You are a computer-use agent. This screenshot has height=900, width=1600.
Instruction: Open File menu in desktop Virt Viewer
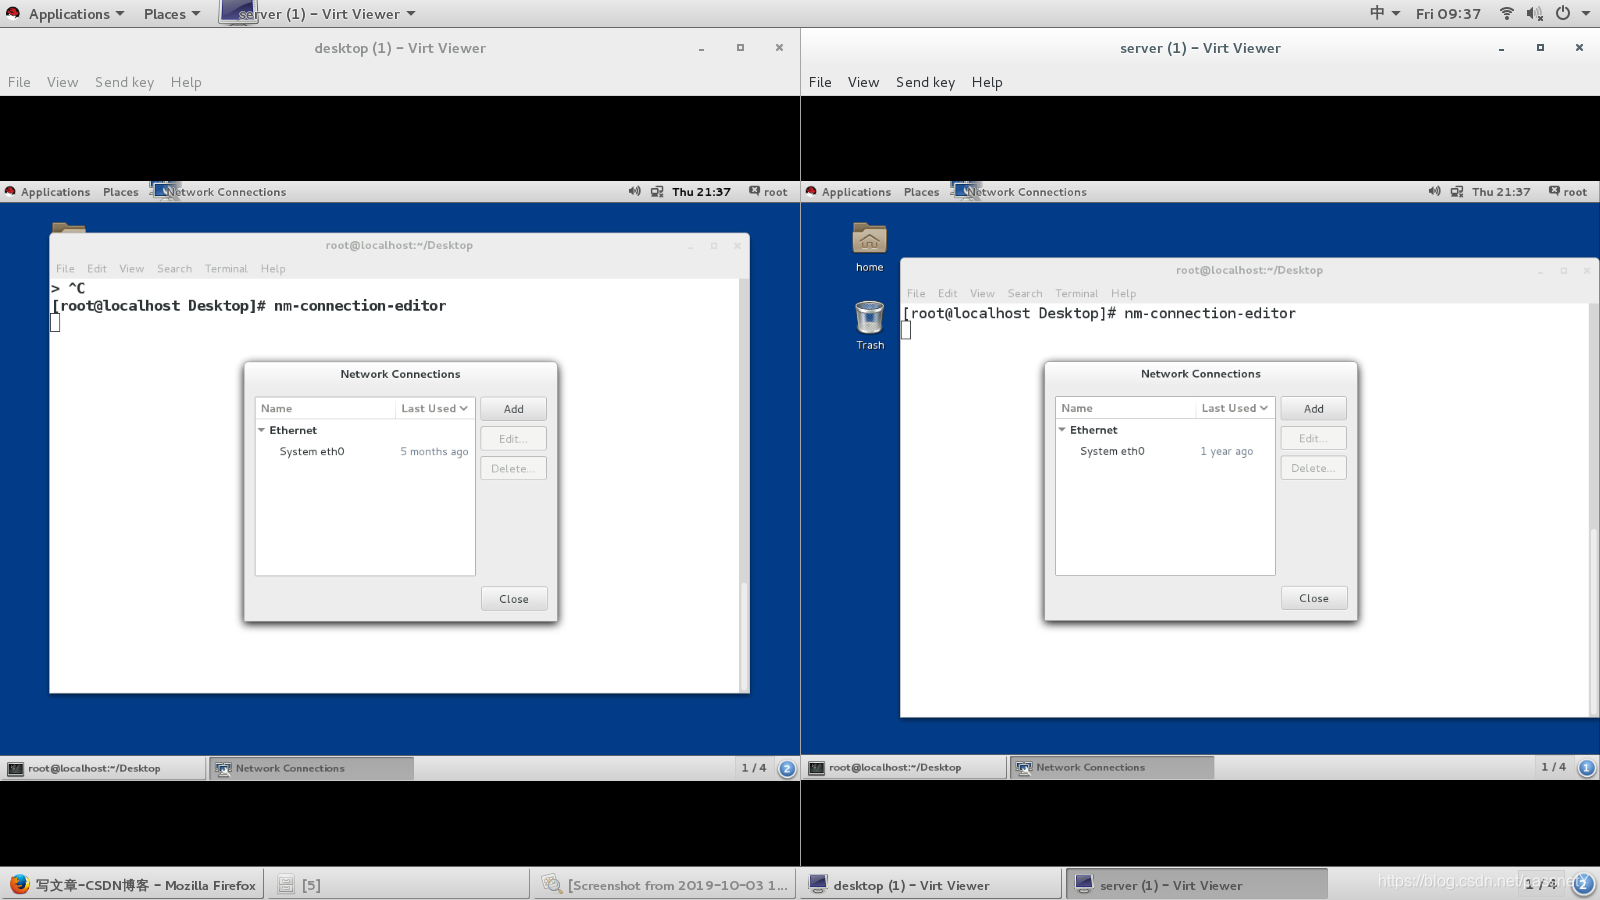tap(19, 82)
